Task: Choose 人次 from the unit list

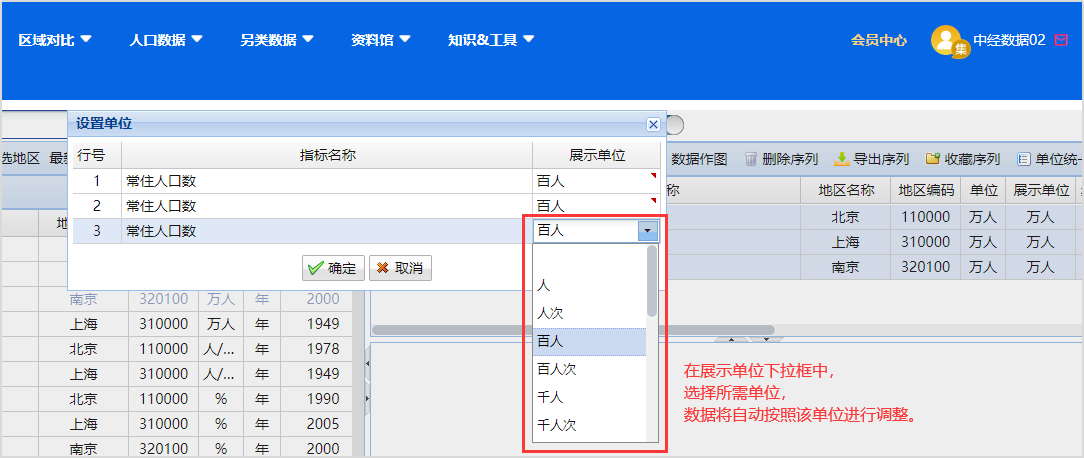Action: (551, 313)
